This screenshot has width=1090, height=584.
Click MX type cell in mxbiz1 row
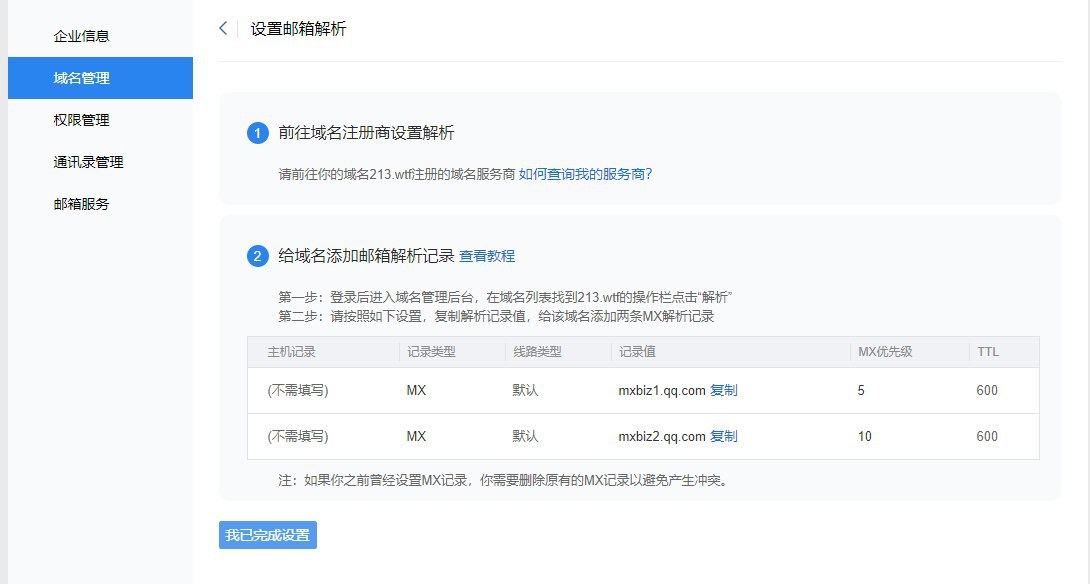[x=416, y=391]
